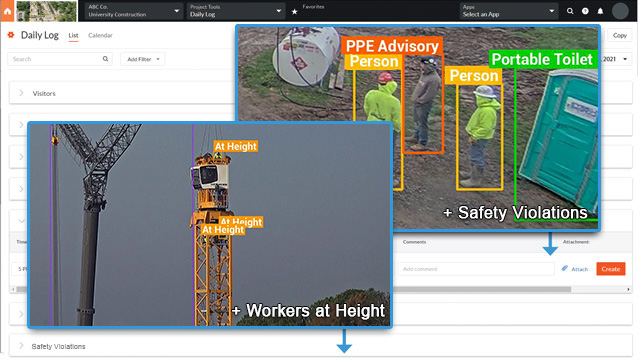Click the Create button

[611, 269]
